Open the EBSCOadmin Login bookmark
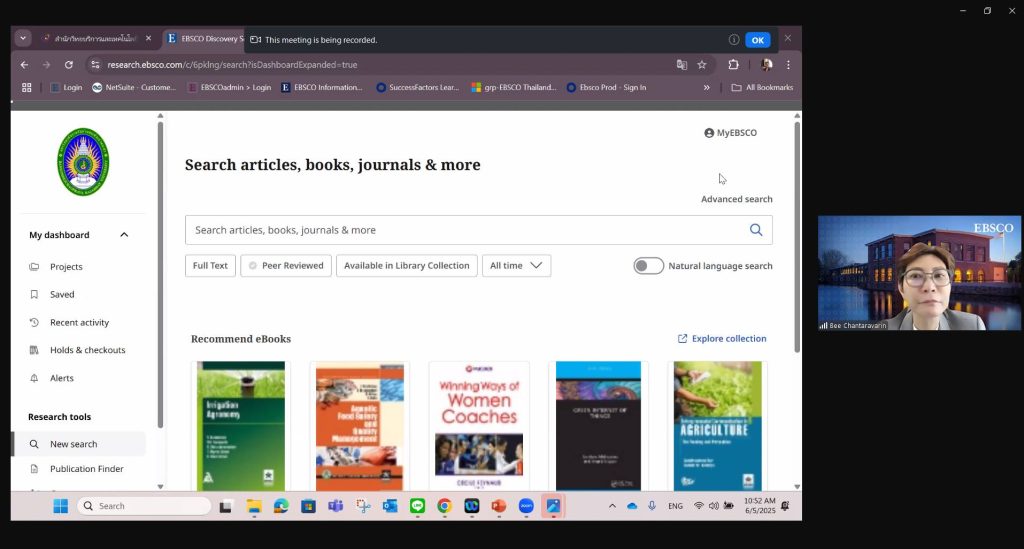This screenshot has height=549, width=1024. coord(229,87)
